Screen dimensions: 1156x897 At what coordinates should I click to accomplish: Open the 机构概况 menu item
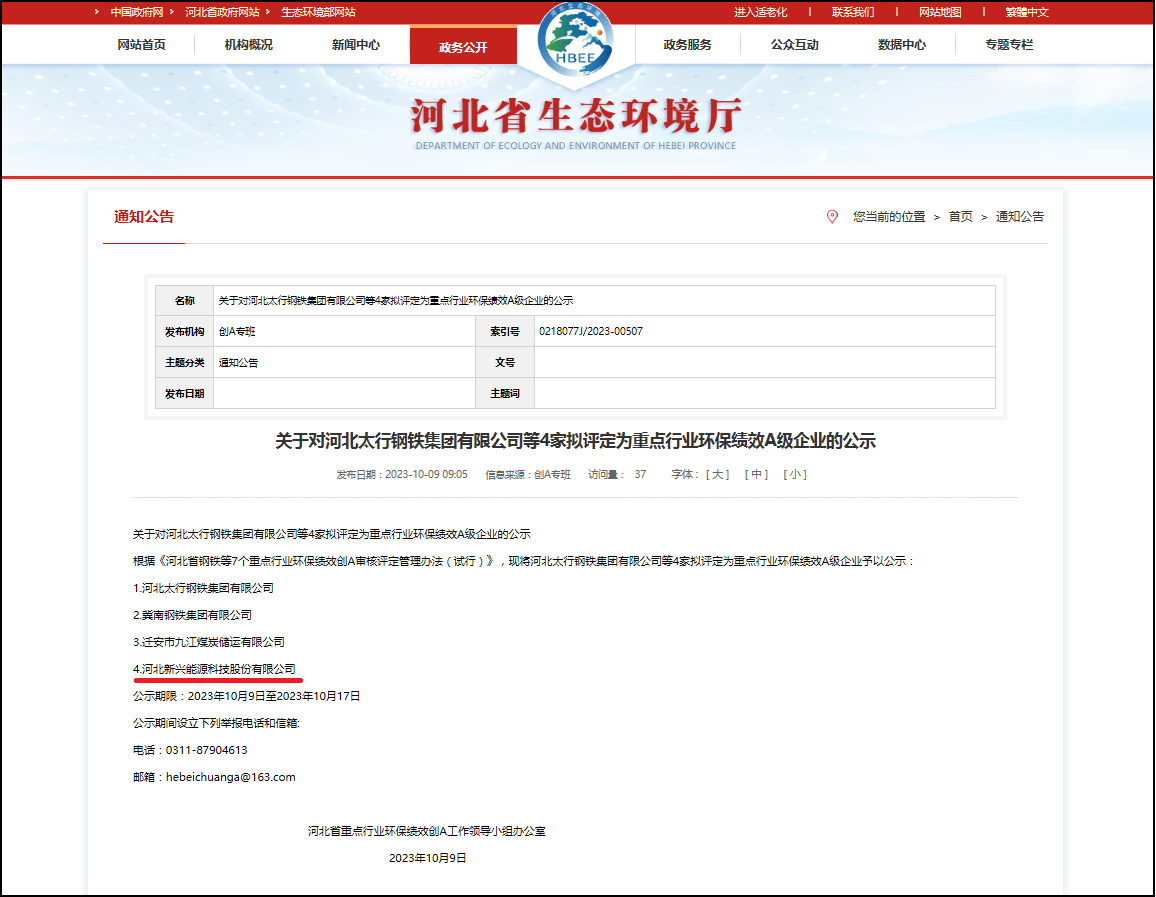click(248, 45)
